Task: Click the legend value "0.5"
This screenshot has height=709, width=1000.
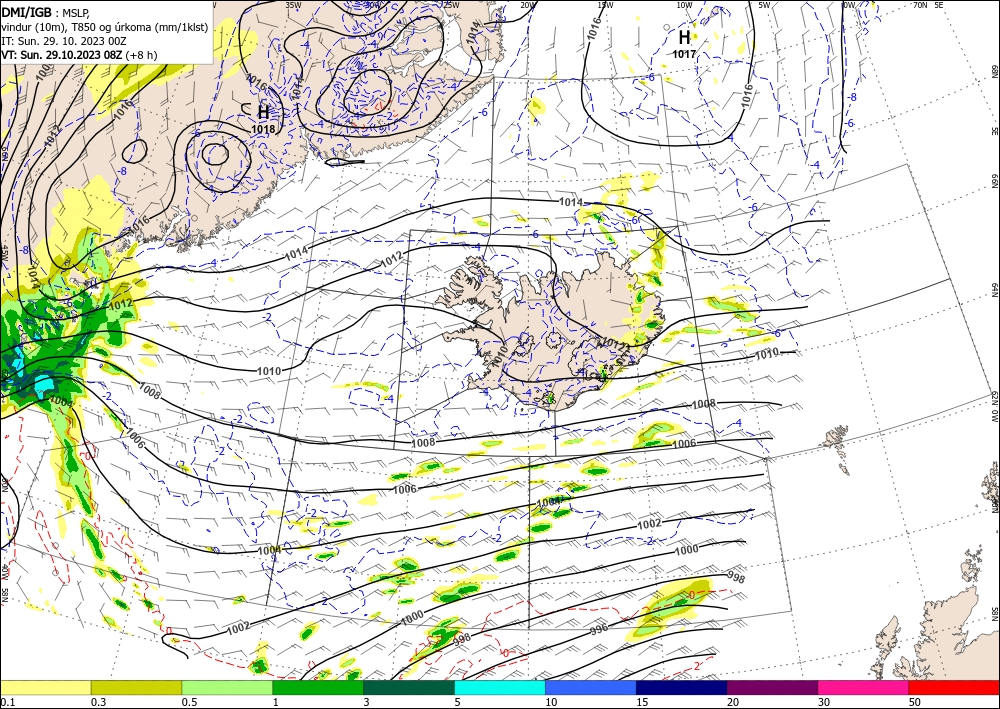Action: pyautogui.click(x=189, y=702)
